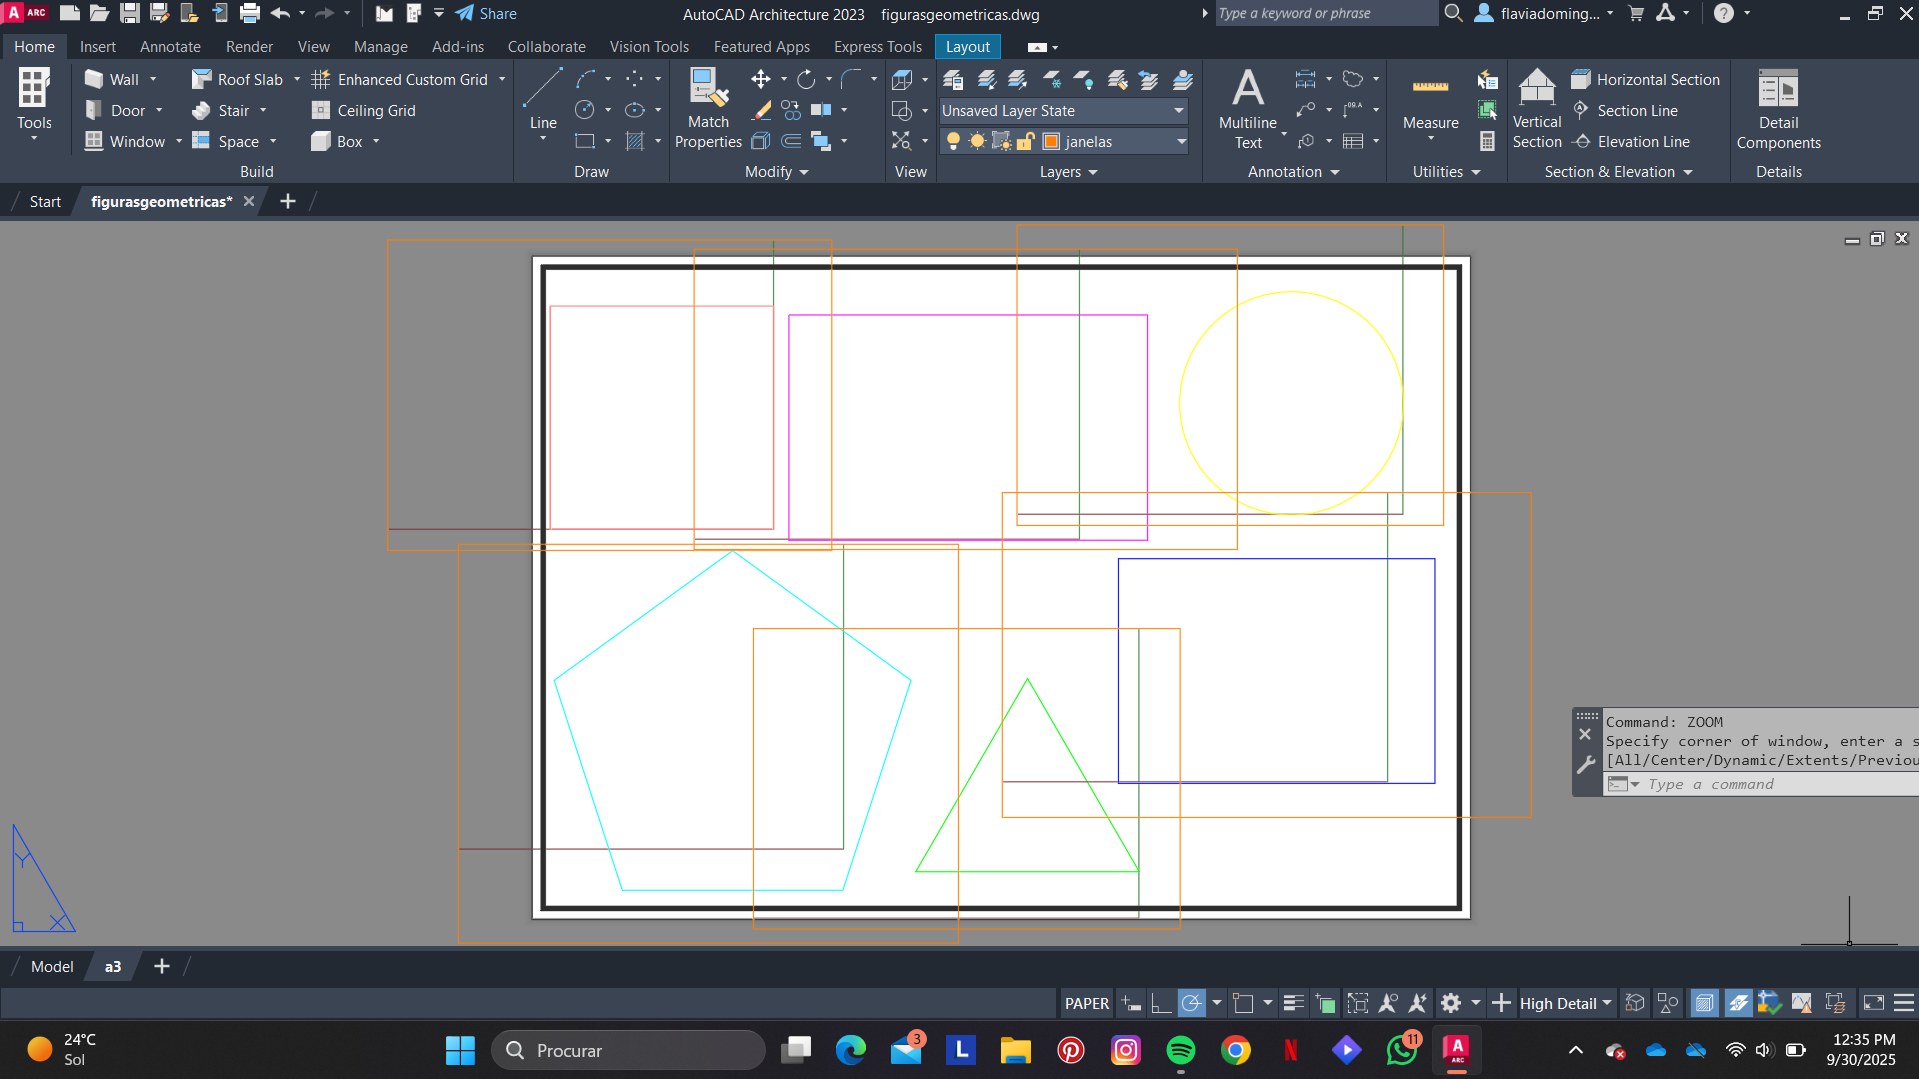Expand the janelas layer dropdown
1919x1079 pixels.
(x=1181, y=142)
